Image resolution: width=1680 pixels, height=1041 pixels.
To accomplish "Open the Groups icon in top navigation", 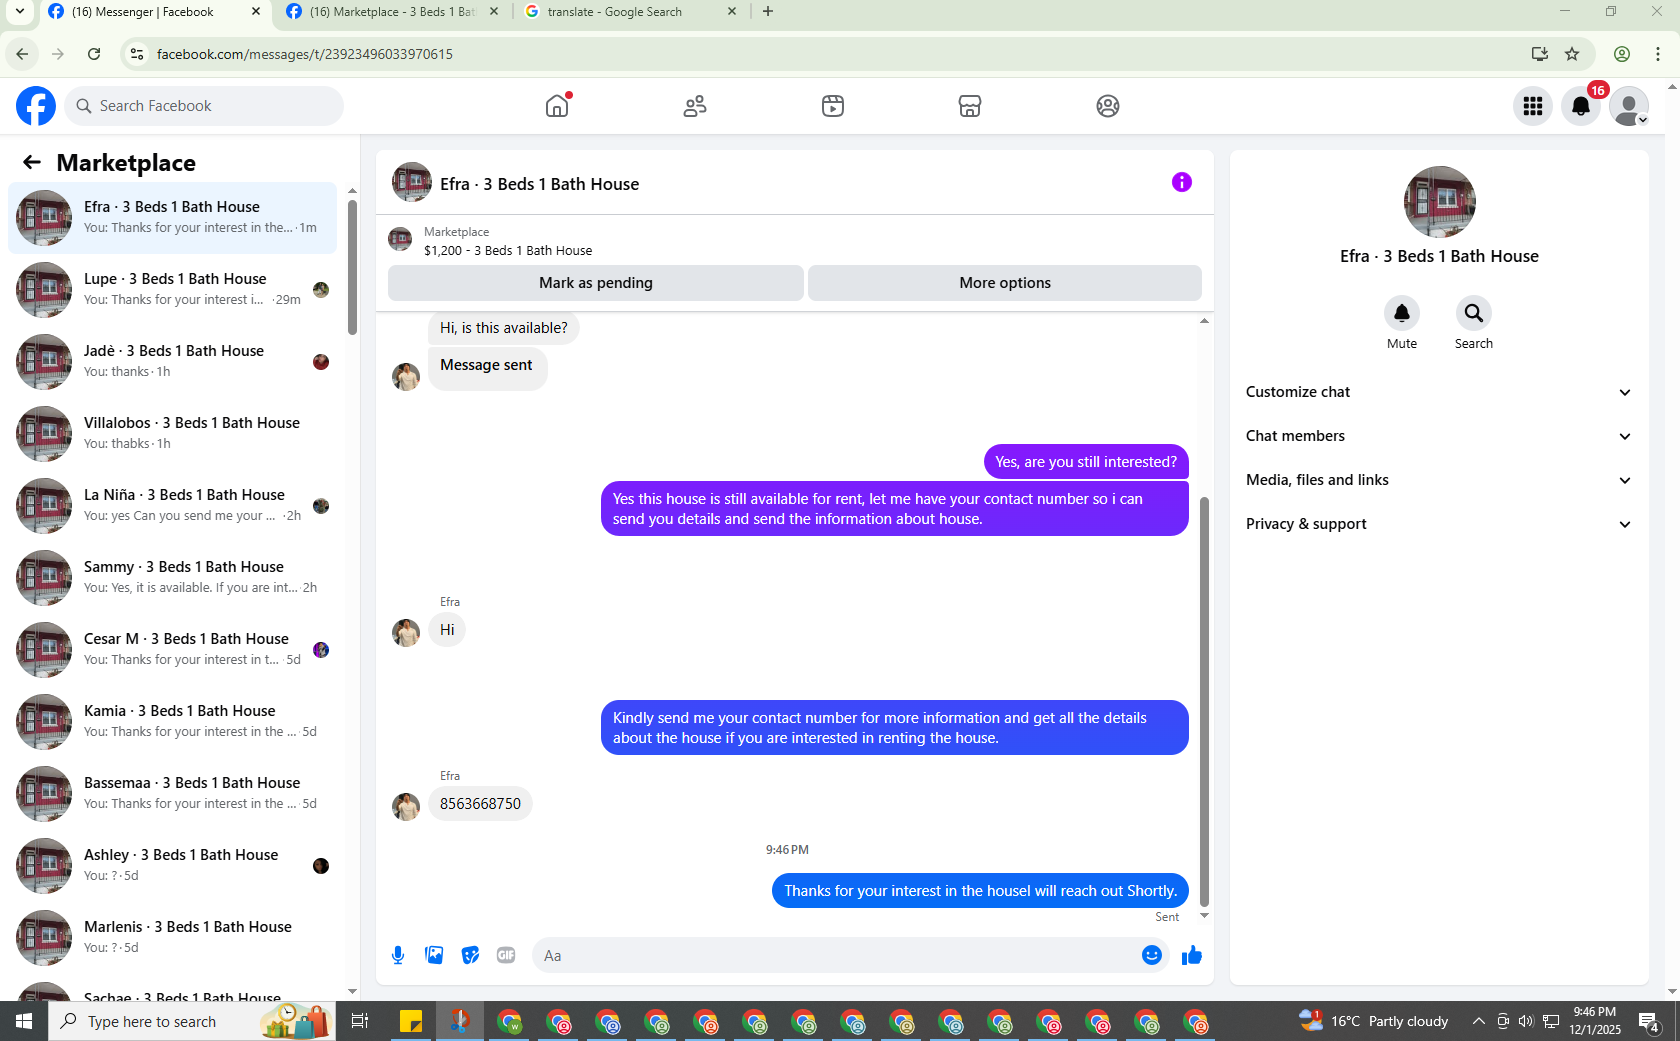I will click(x=1108, y=106).
